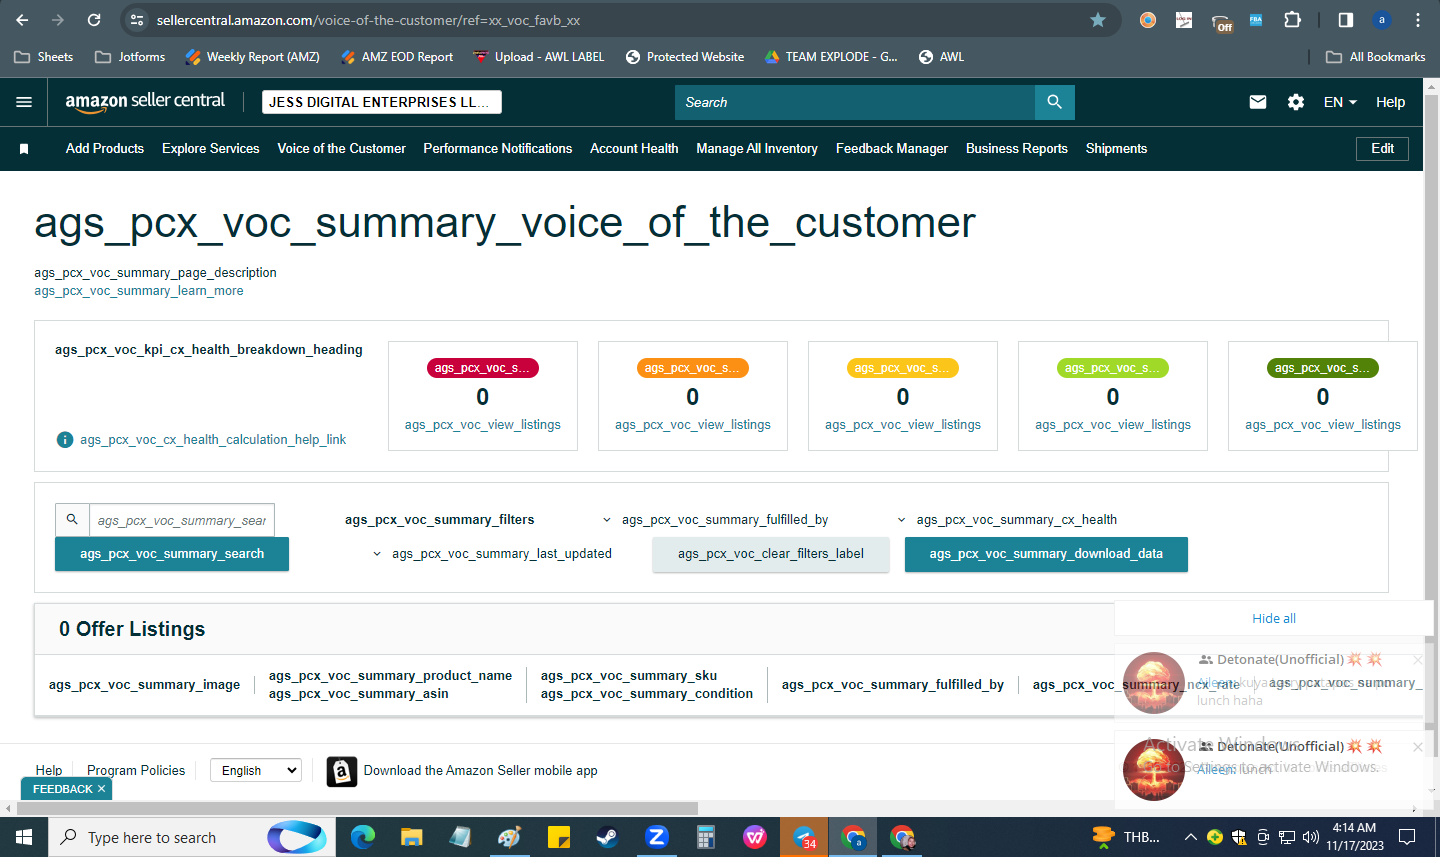This screenshot has height=857, width=1440.
Task: Open the Seller Central hamburger menu
Action: (24, 102)
